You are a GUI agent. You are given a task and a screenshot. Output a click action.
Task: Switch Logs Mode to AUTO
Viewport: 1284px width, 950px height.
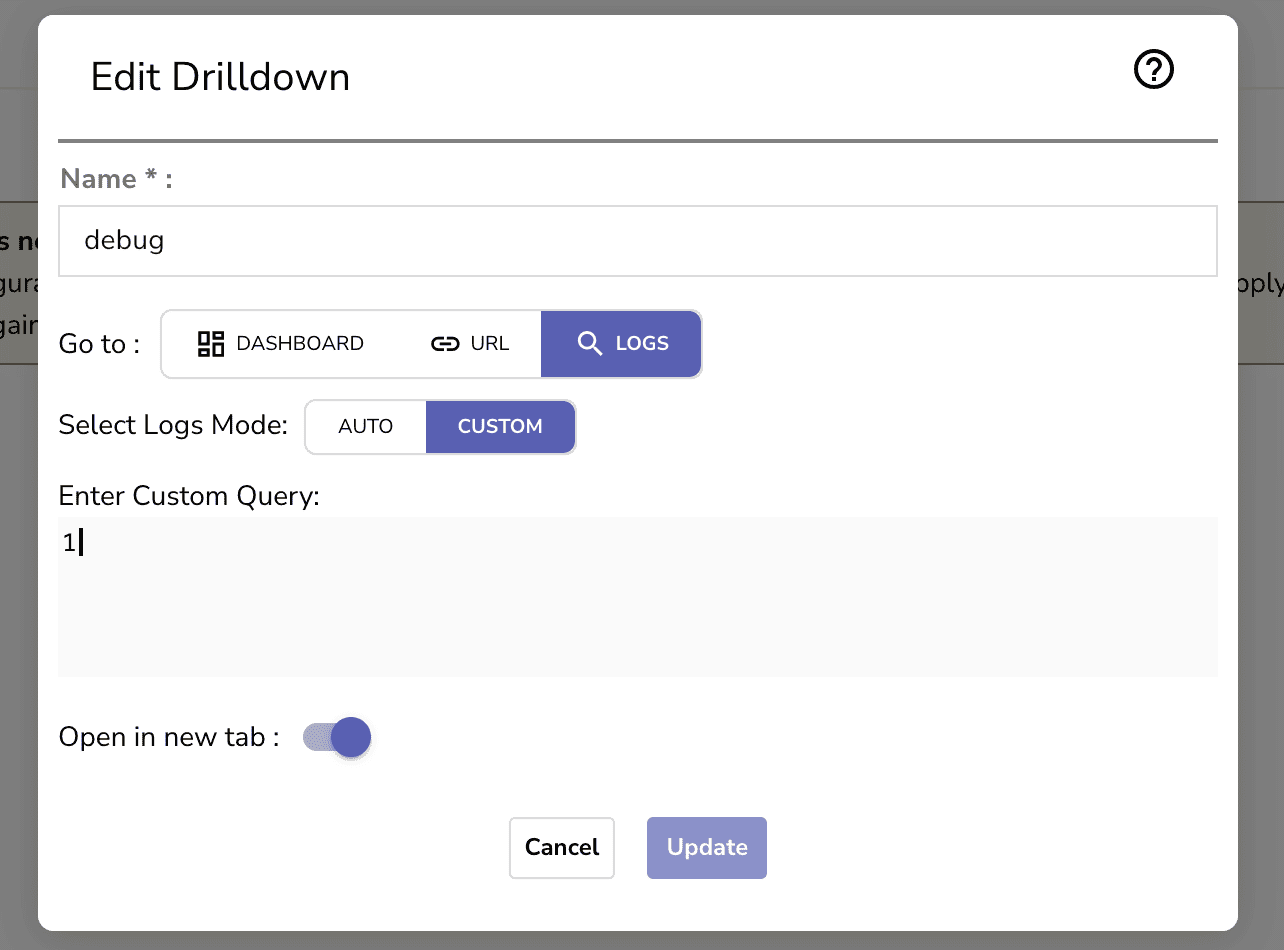click(x=366, y=426)
